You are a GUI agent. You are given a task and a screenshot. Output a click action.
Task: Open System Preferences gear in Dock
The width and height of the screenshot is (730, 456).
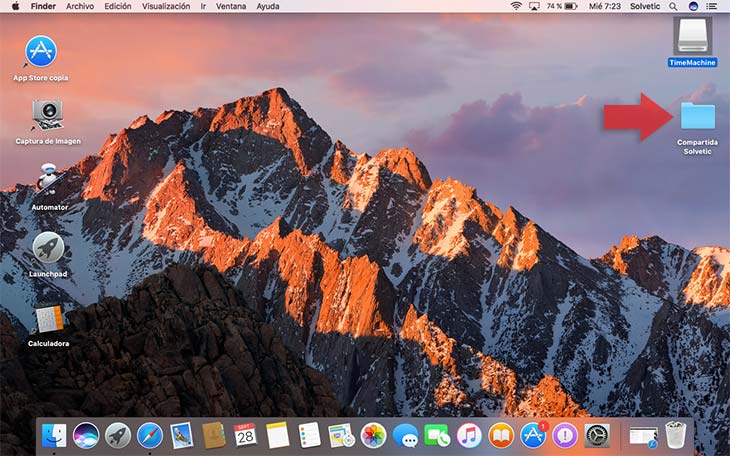(597, 436)
